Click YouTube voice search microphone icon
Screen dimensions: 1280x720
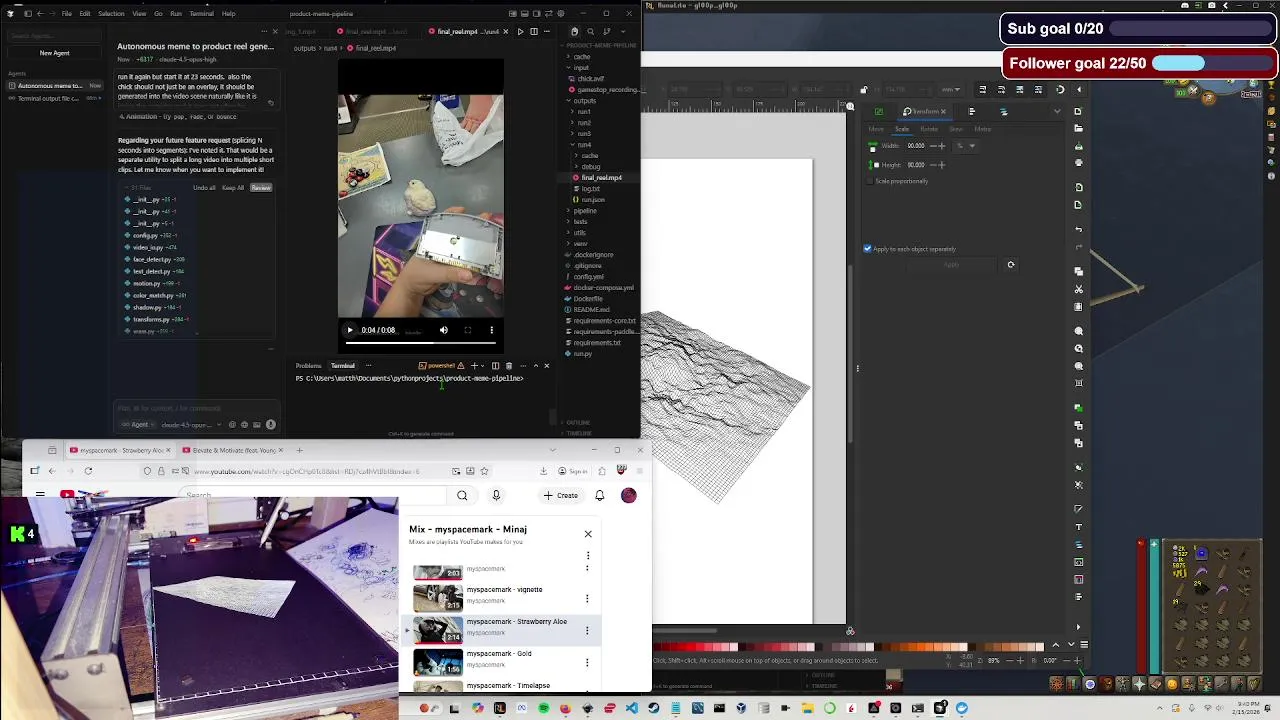[496, 496]
